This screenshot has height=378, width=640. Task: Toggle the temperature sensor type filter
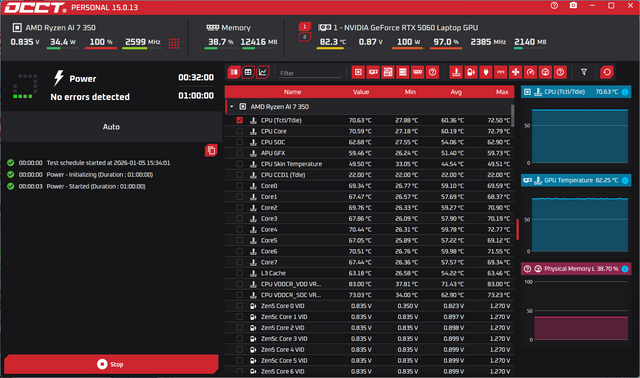tap(456, 72)
